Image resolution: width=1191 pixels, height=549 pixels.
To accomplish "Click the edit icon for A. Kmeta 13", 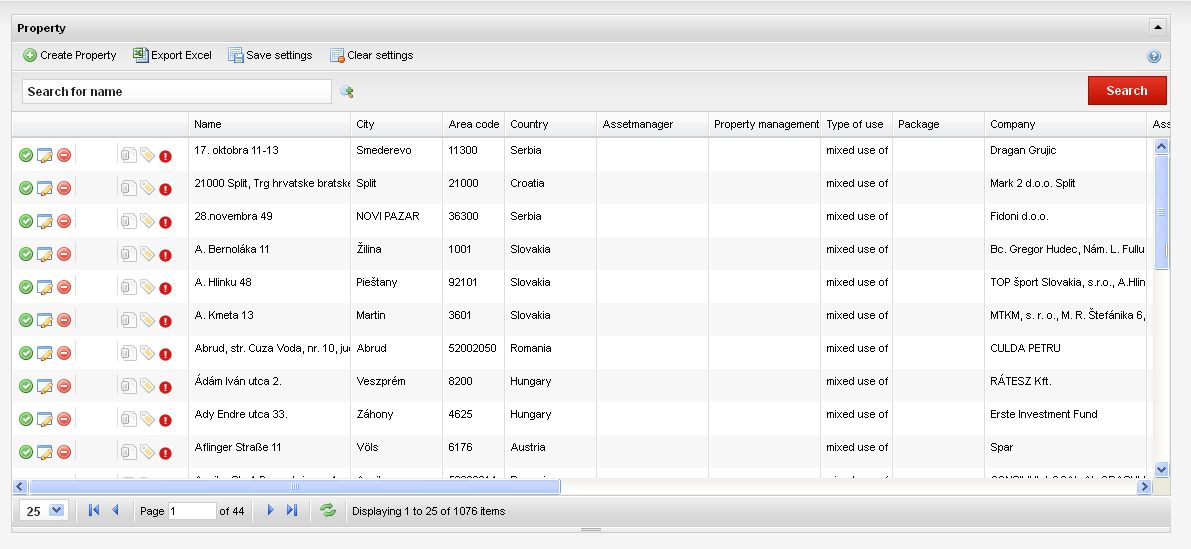I will coord(45,320).
